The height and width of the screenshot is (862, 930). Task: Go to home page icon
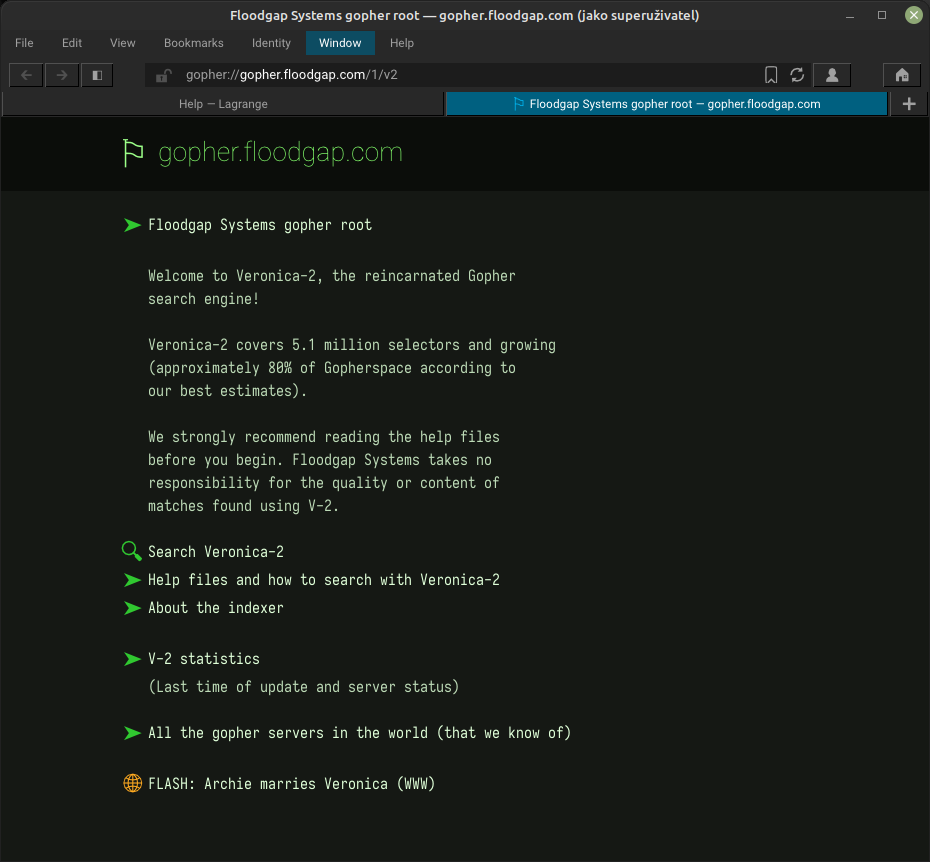click(x=902, y=75)
